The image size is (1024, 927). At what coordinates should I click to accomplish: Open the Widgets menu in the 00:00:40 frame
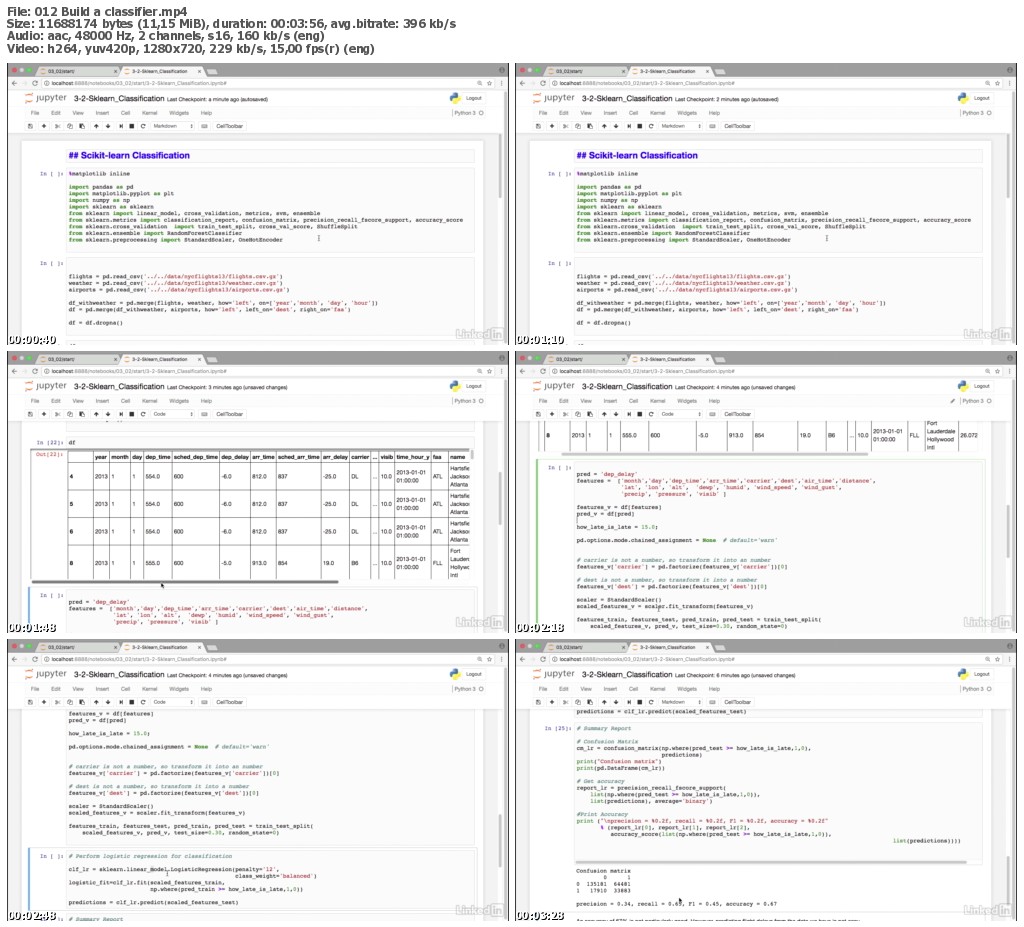[179, 113]
